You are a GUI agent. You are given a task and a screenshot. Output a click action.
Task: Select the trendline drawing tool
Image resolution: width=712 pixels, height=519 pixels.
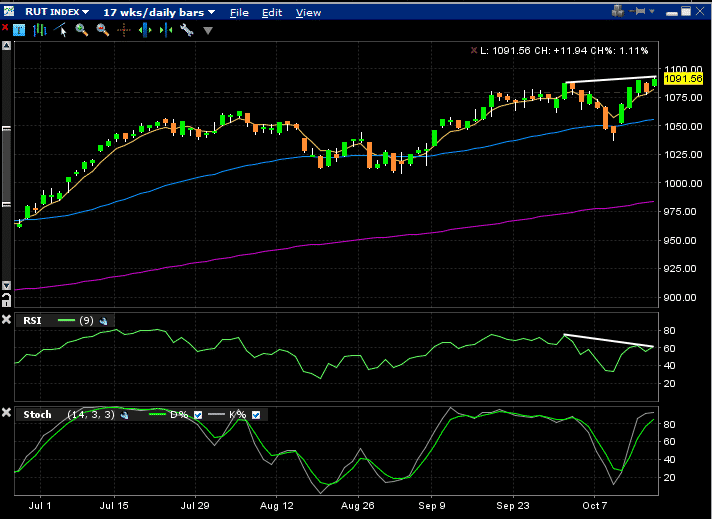pyautogui.click(x=60, y=30)
